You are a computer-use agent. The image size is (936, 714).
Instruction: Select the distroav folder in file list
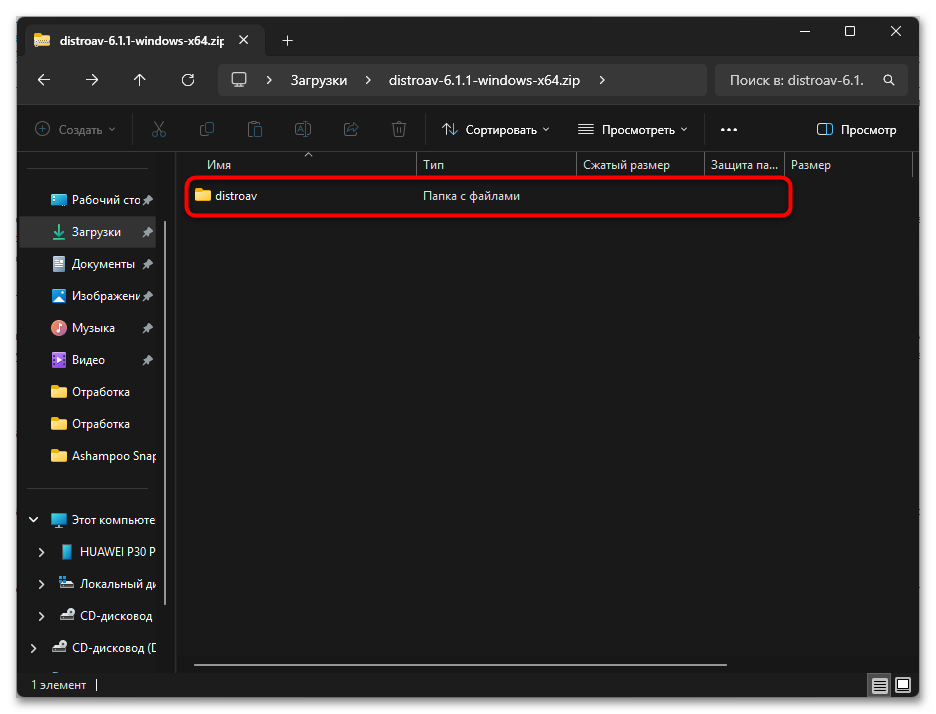click(237, 196)
